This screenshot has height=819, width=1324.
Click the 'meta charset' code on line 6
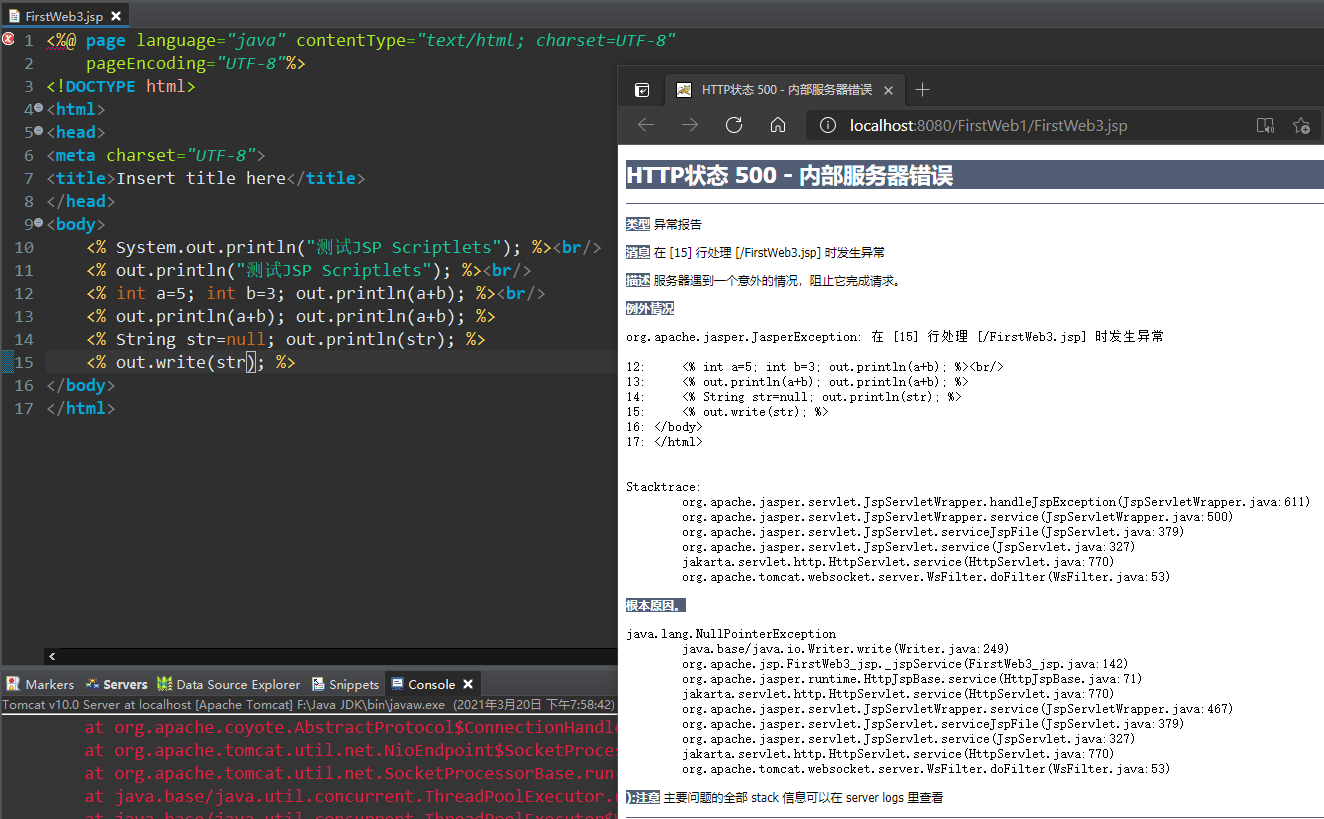tap(156, 155)
